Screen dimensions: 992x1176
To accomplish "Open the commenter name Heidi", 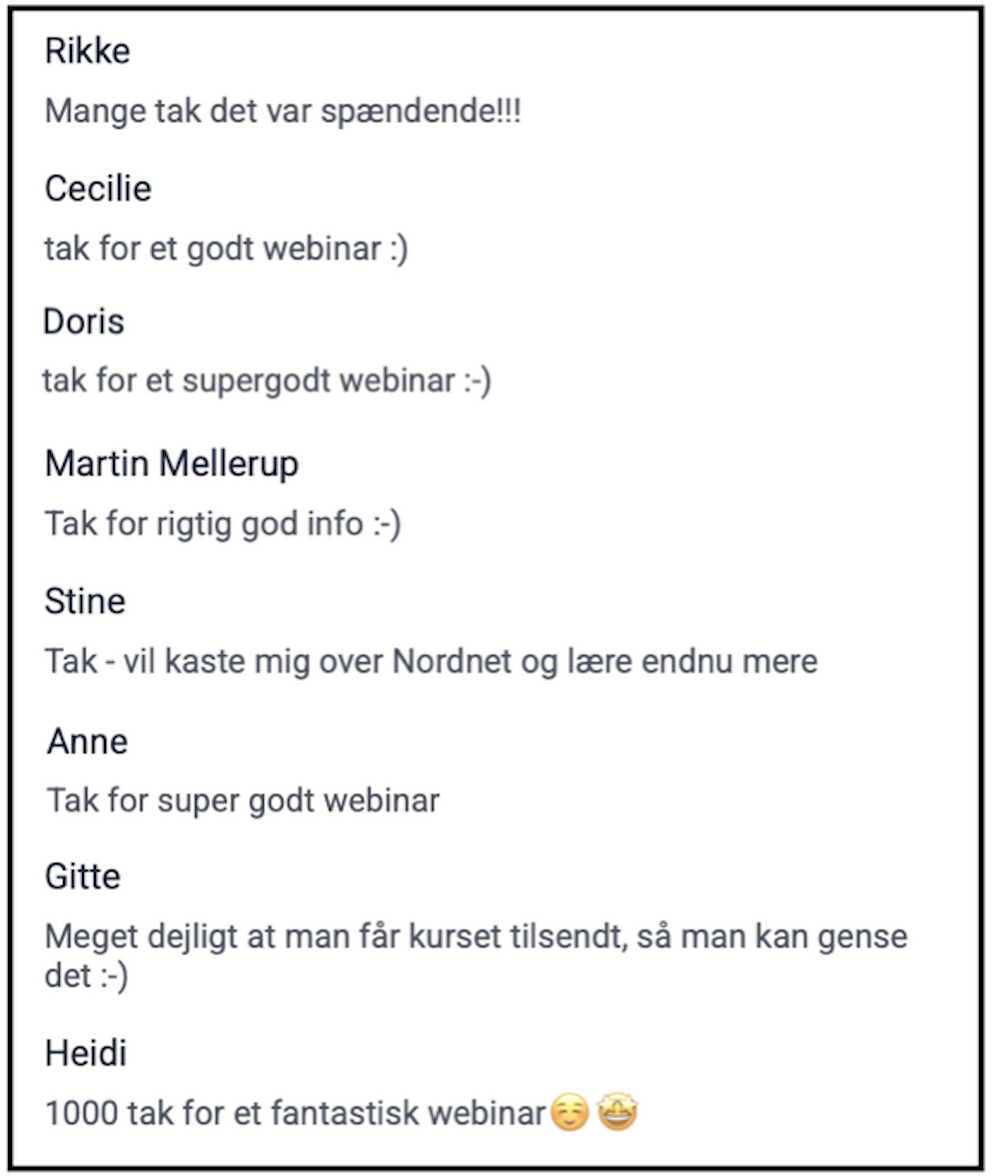I will click(x=86, y=1053).
